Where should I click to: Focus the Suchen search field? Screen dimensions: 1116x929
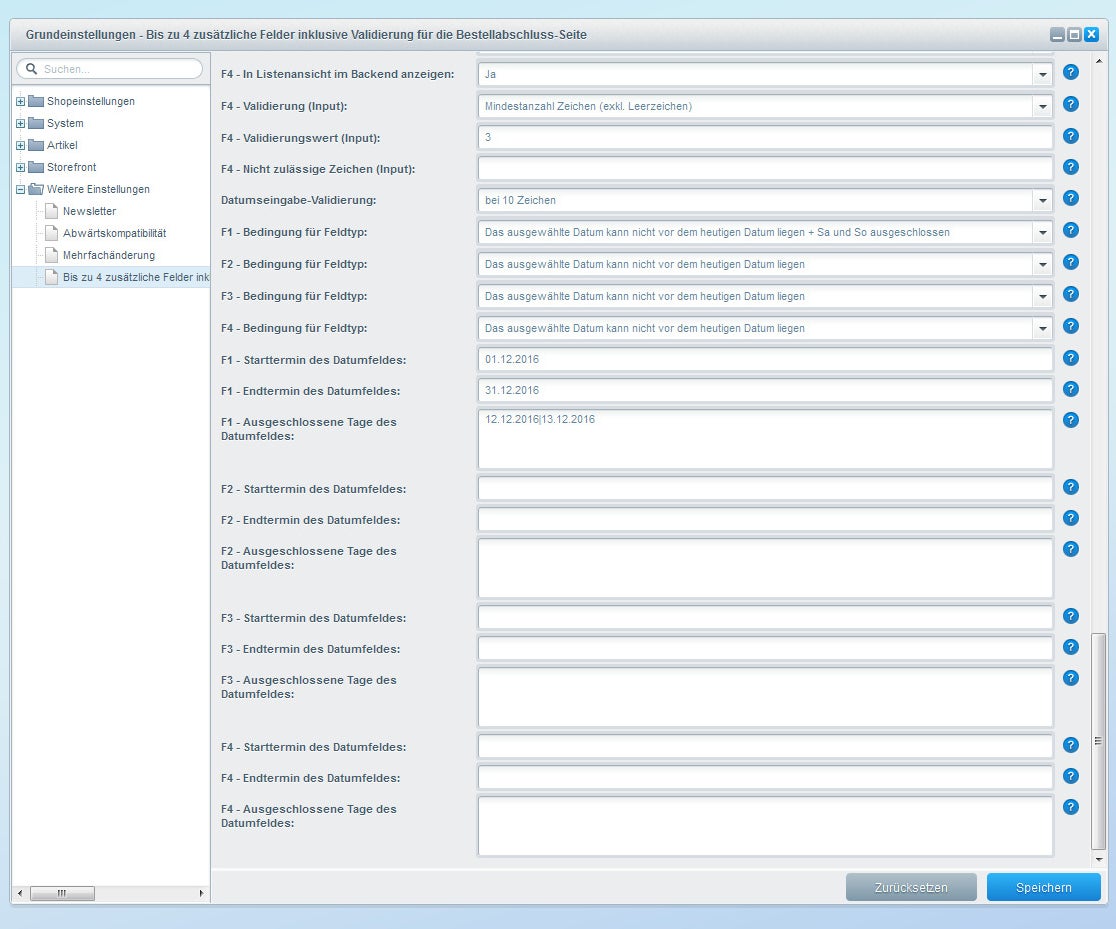pos(110,69)
